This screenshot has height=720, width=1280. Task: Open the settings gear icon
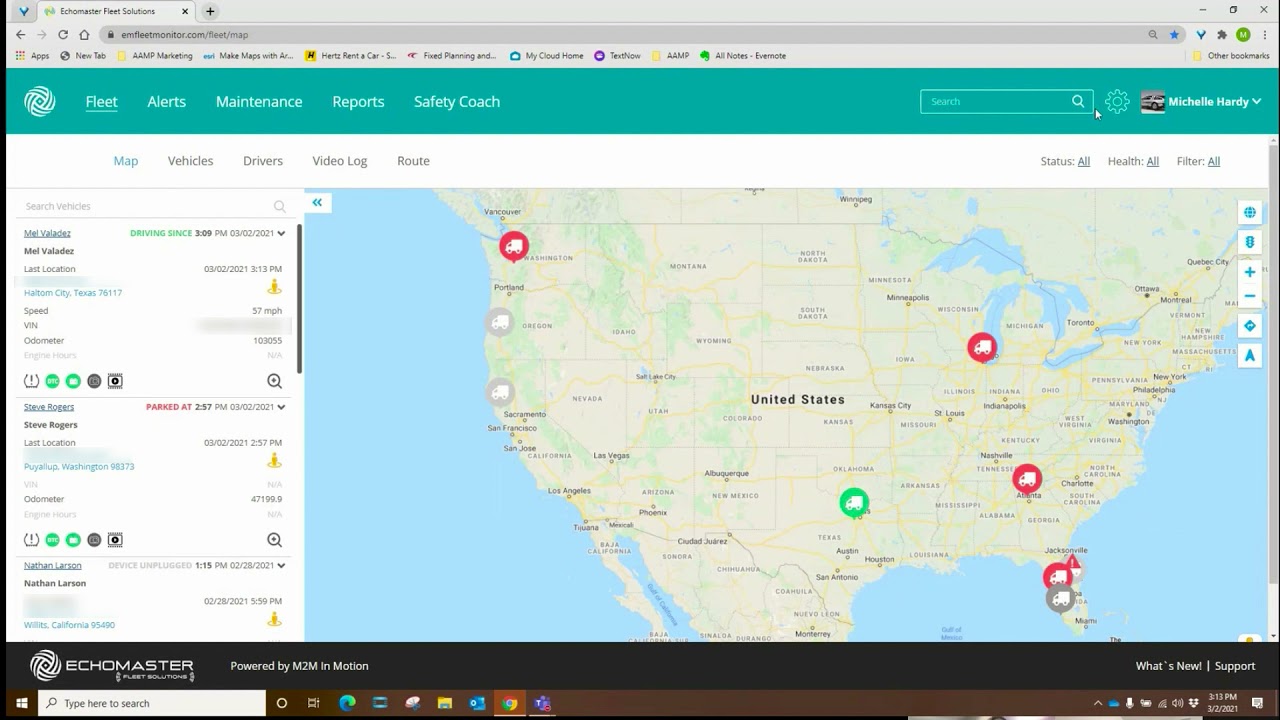coord(1117,101)
